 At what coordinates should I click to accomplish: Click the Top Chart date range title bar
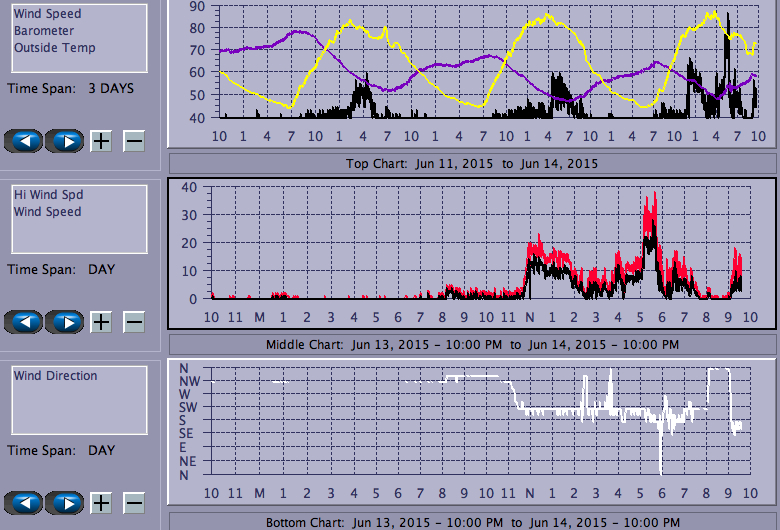point(472,163)
